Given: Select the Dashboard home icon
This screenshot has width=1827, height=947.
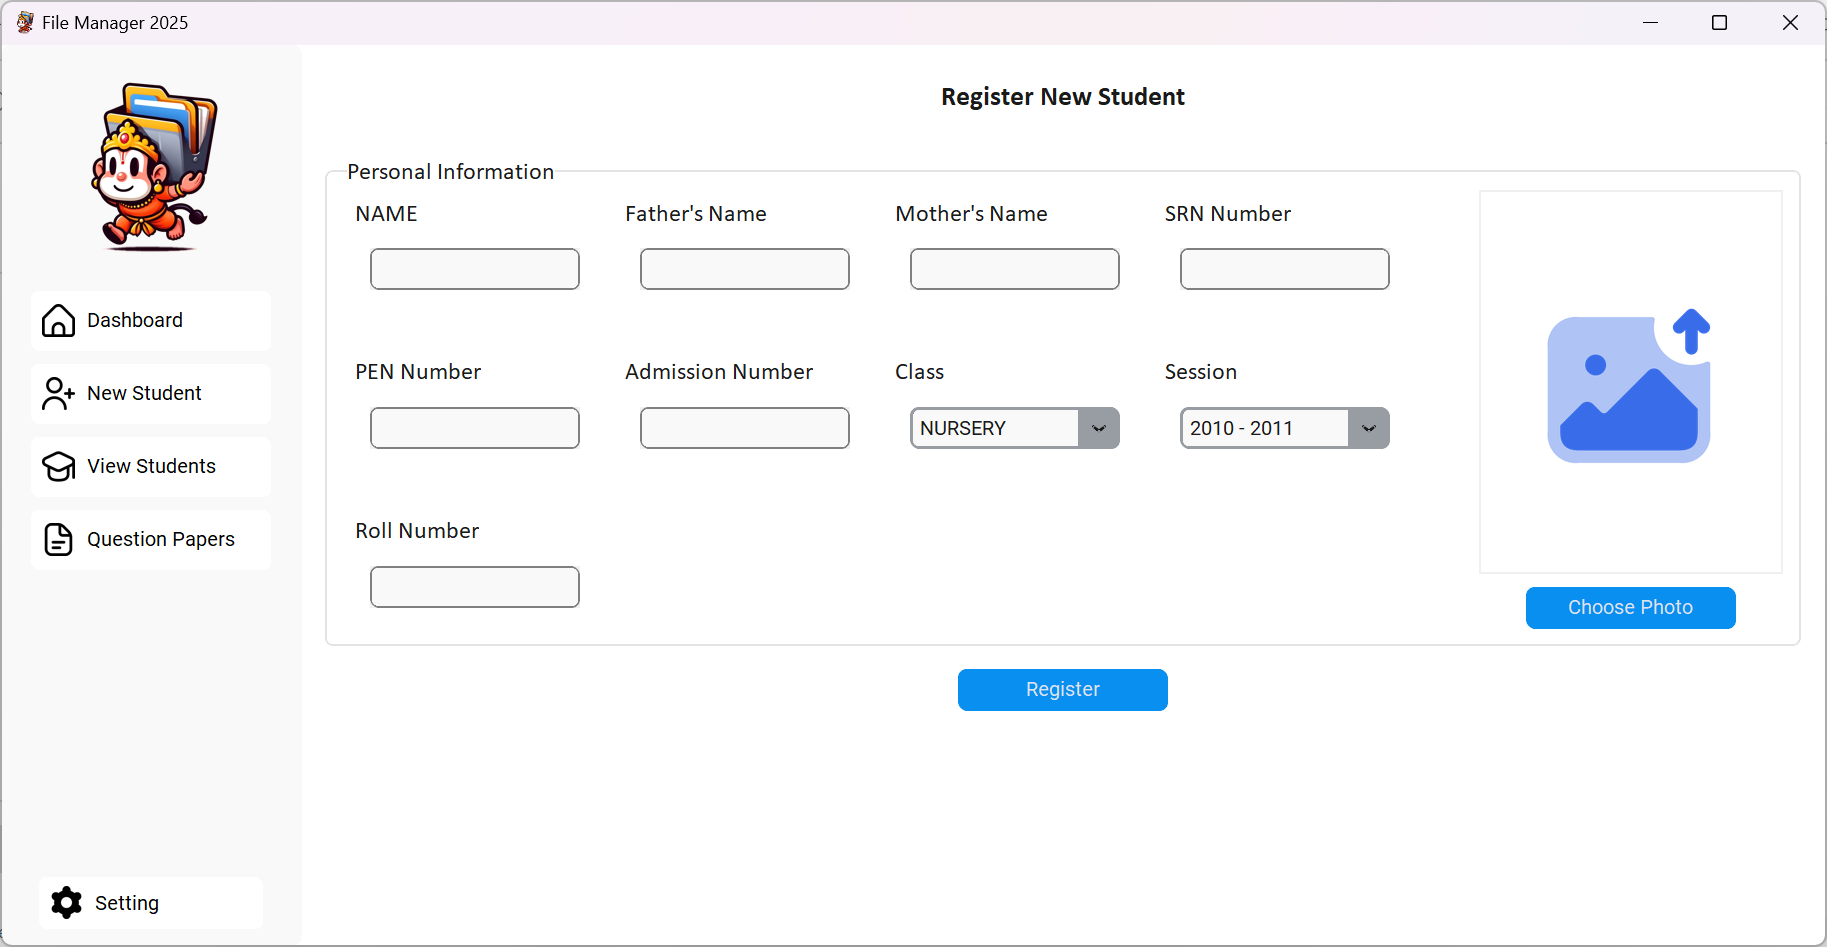Looking at the screenshot, I should 58,320.
